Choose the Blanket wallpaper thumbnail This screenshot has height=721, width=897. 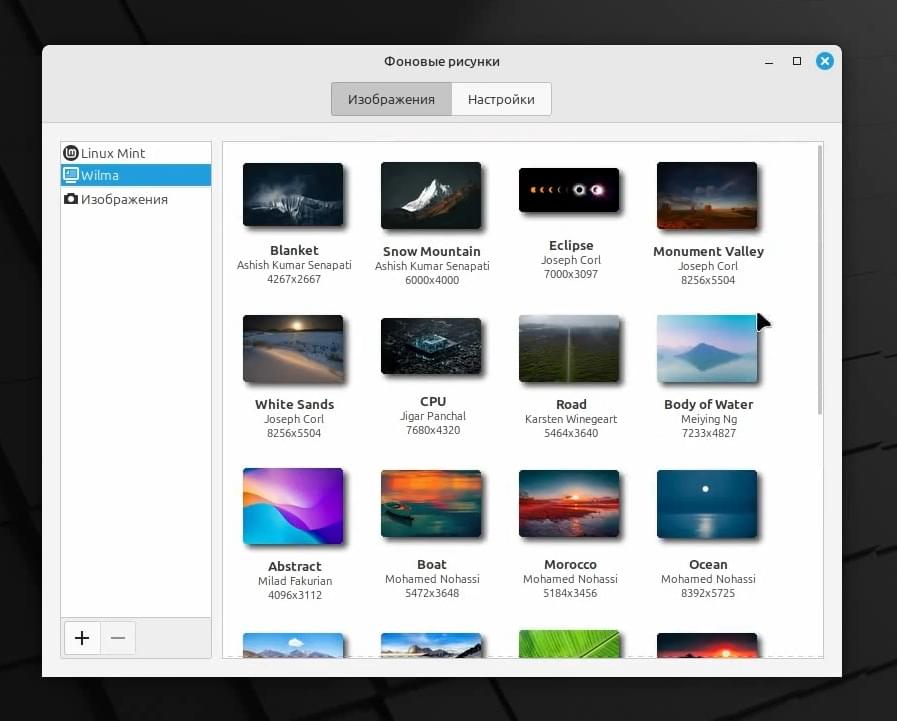pos(293,195)
